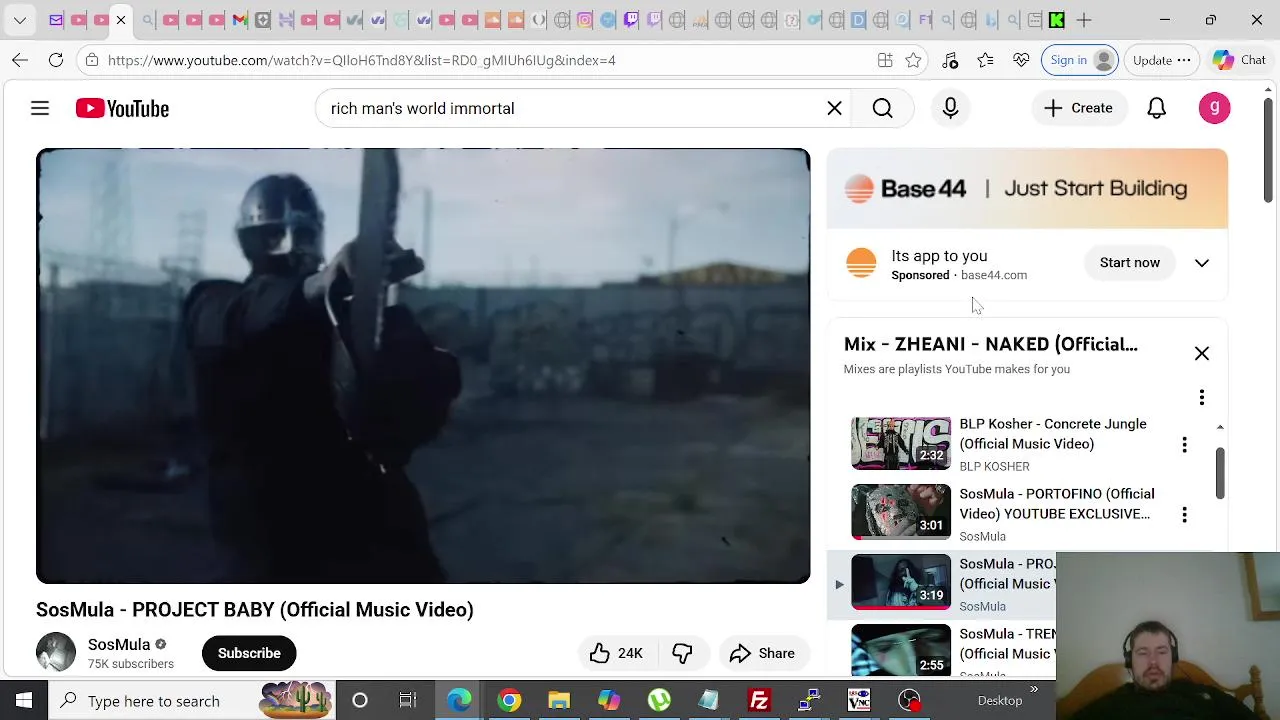
Task: Open the menu for SosMula PORTOFINO video
Action: (1184, 514)
